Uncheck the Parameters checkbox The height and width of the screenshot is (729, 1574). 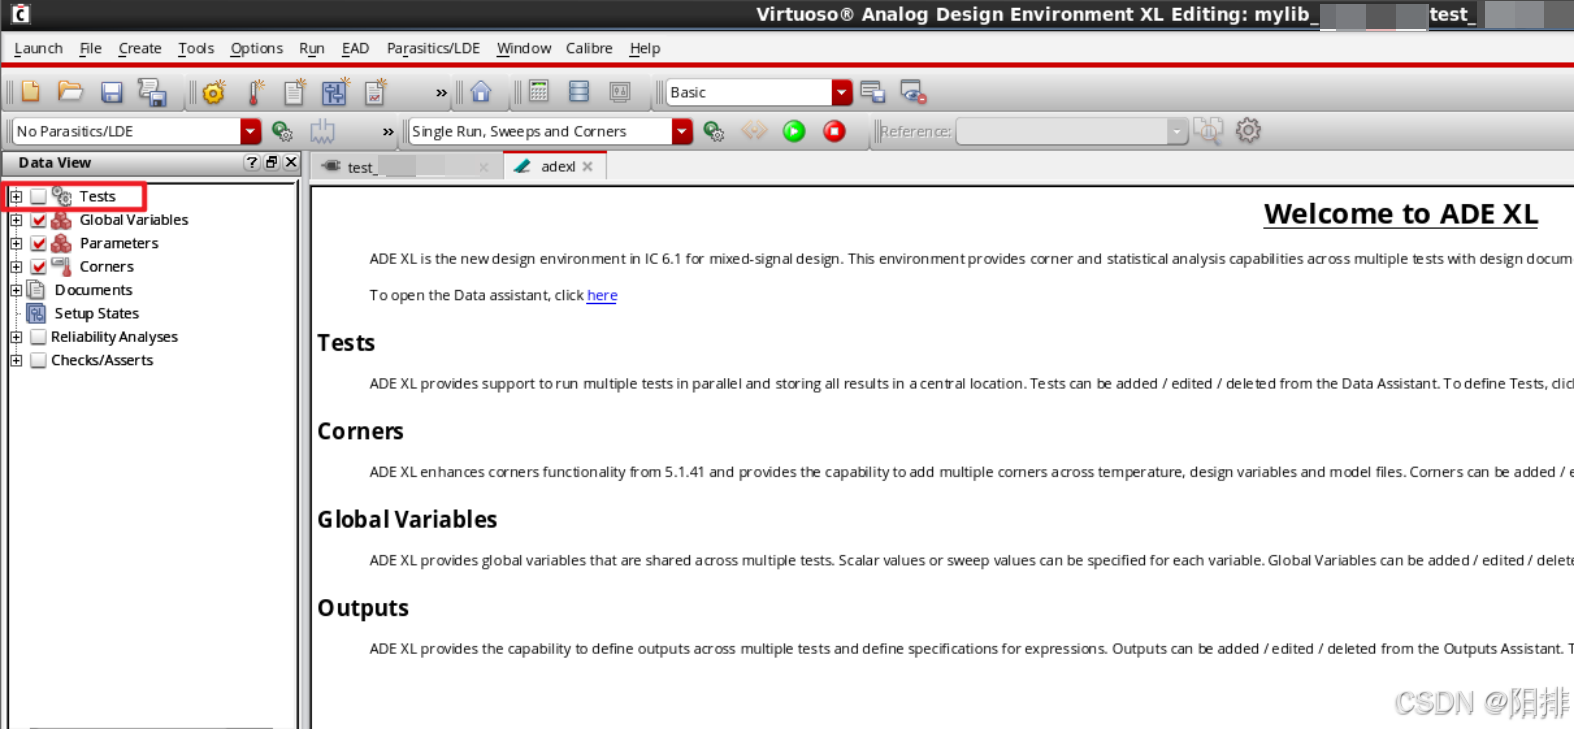[38, 243]
